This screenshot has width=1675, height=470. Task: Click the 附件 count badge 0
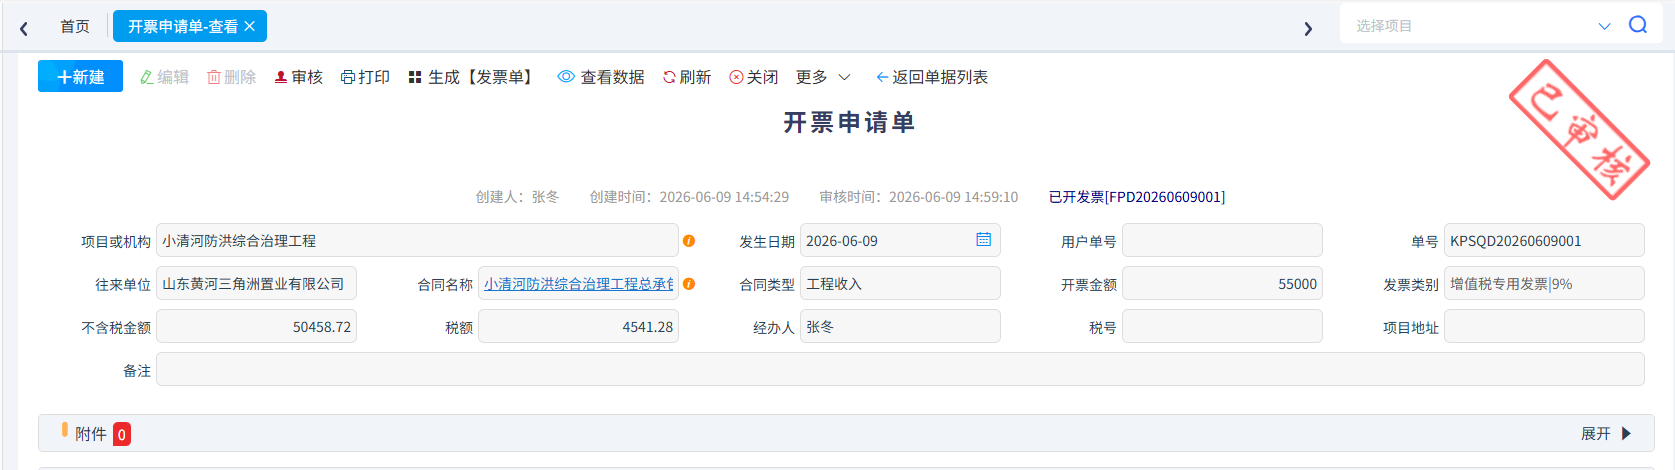pyautogui.click(x=122, y=434)
